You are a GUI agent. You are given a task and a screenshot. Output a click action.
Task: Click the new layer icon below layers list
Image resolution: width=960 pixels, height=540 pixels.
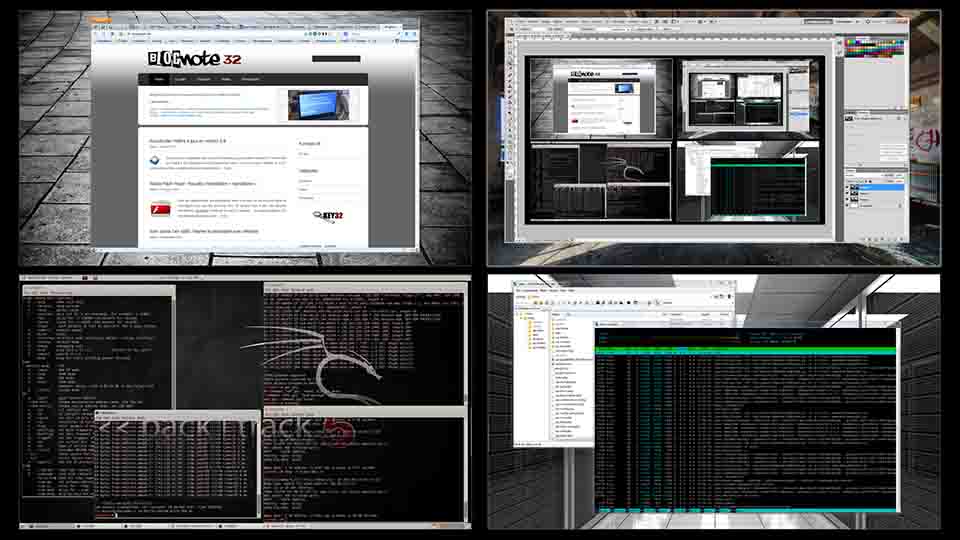click(x=893, y=236)
